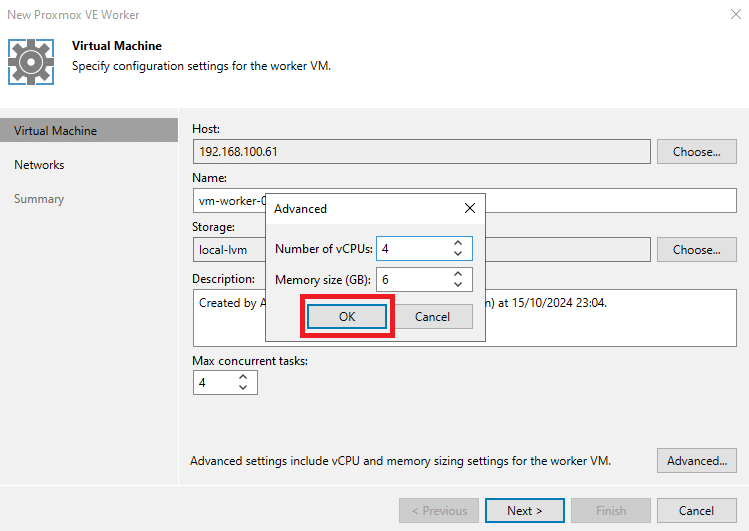Viewport: 749px width, 531px height.
Task: Click the Host field showing 192.168.100.61
Action: pos(422,152)
